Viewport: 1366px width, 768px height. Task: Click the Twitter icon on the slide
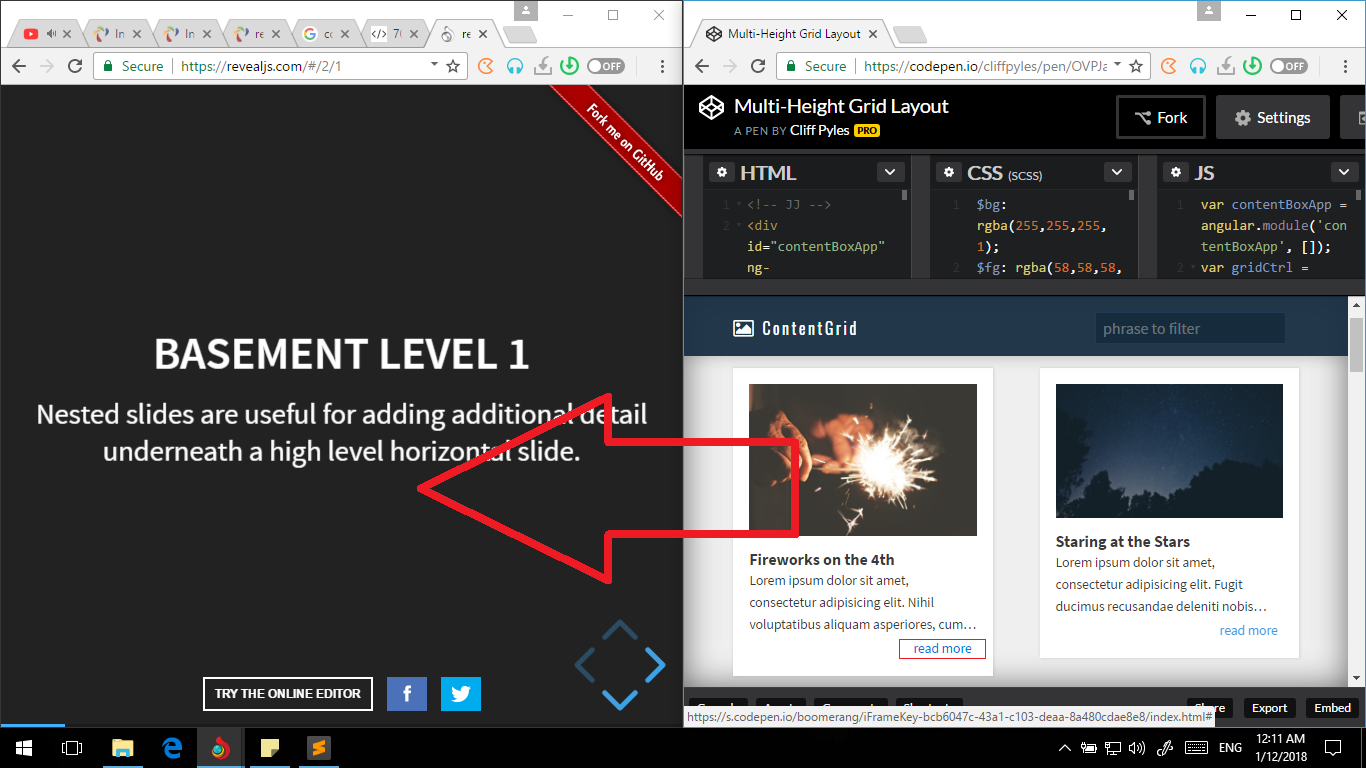(x=460, y=693)
